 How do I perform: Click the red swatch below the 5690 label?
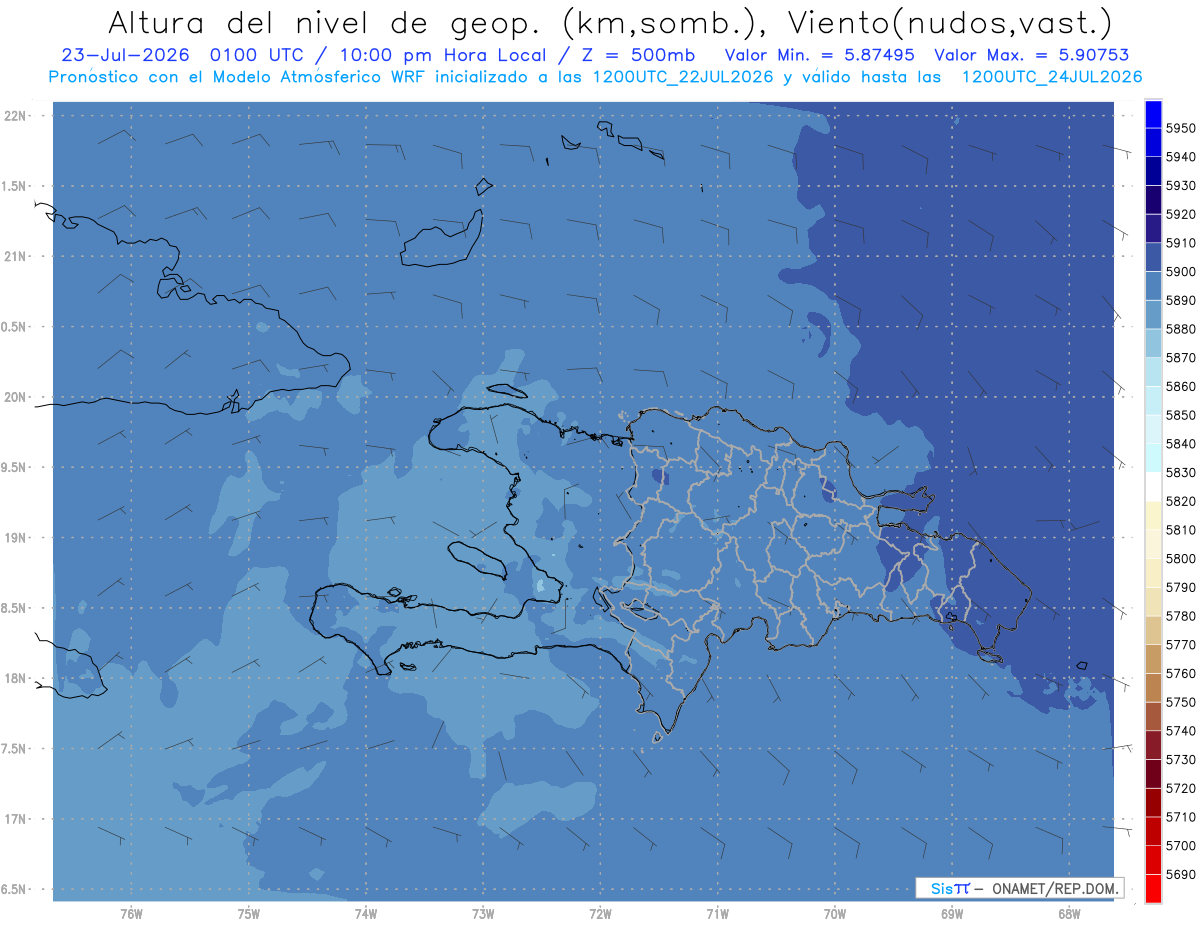point(1153,888)
